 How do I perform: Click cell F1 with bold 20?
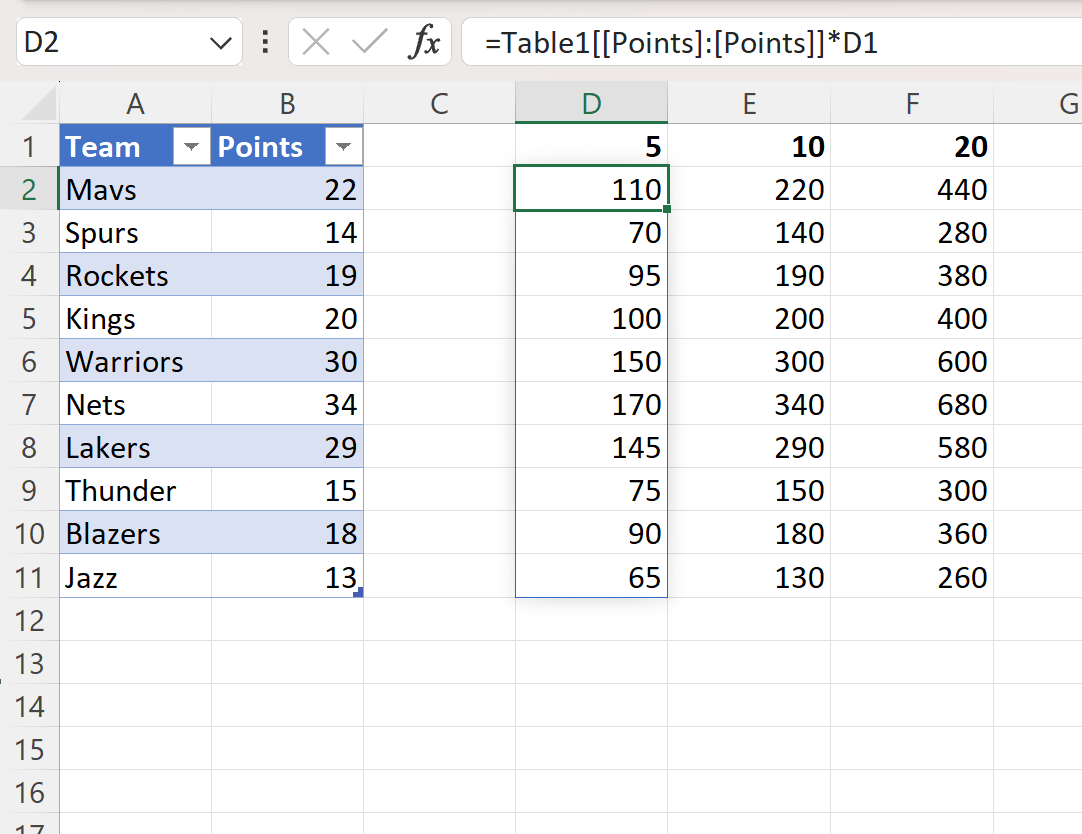click(912, 146)
